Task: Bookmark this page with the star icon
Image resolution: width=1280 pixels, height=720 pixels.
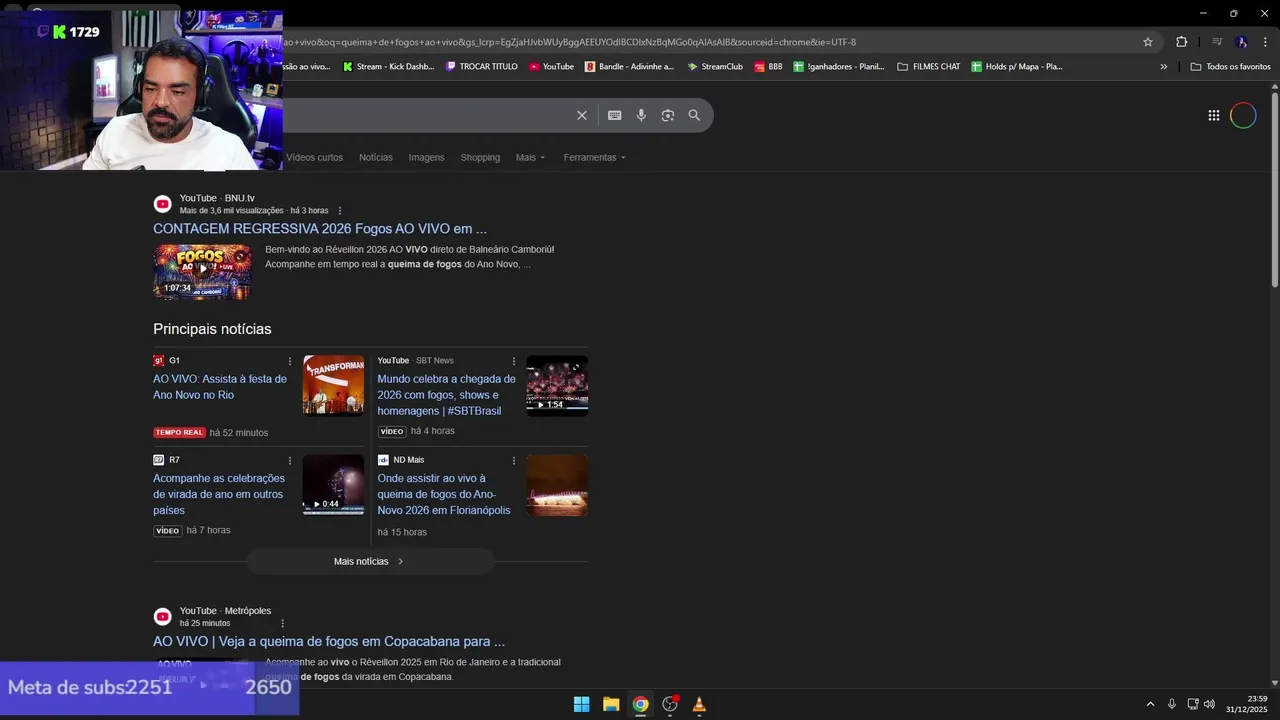Action: click(1148, 42)
